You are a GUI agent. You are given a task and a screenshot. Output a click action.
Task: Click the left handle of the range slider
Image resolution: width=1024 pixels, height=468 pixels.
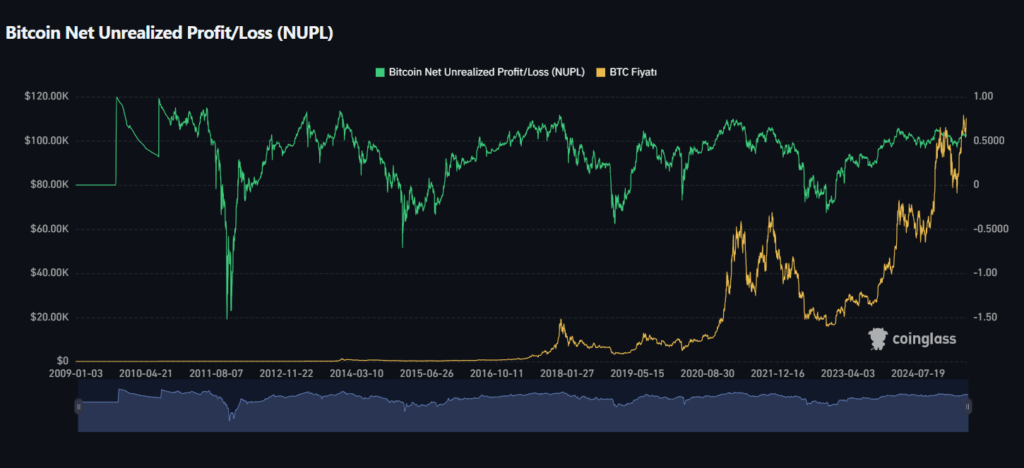click(79, 406)
